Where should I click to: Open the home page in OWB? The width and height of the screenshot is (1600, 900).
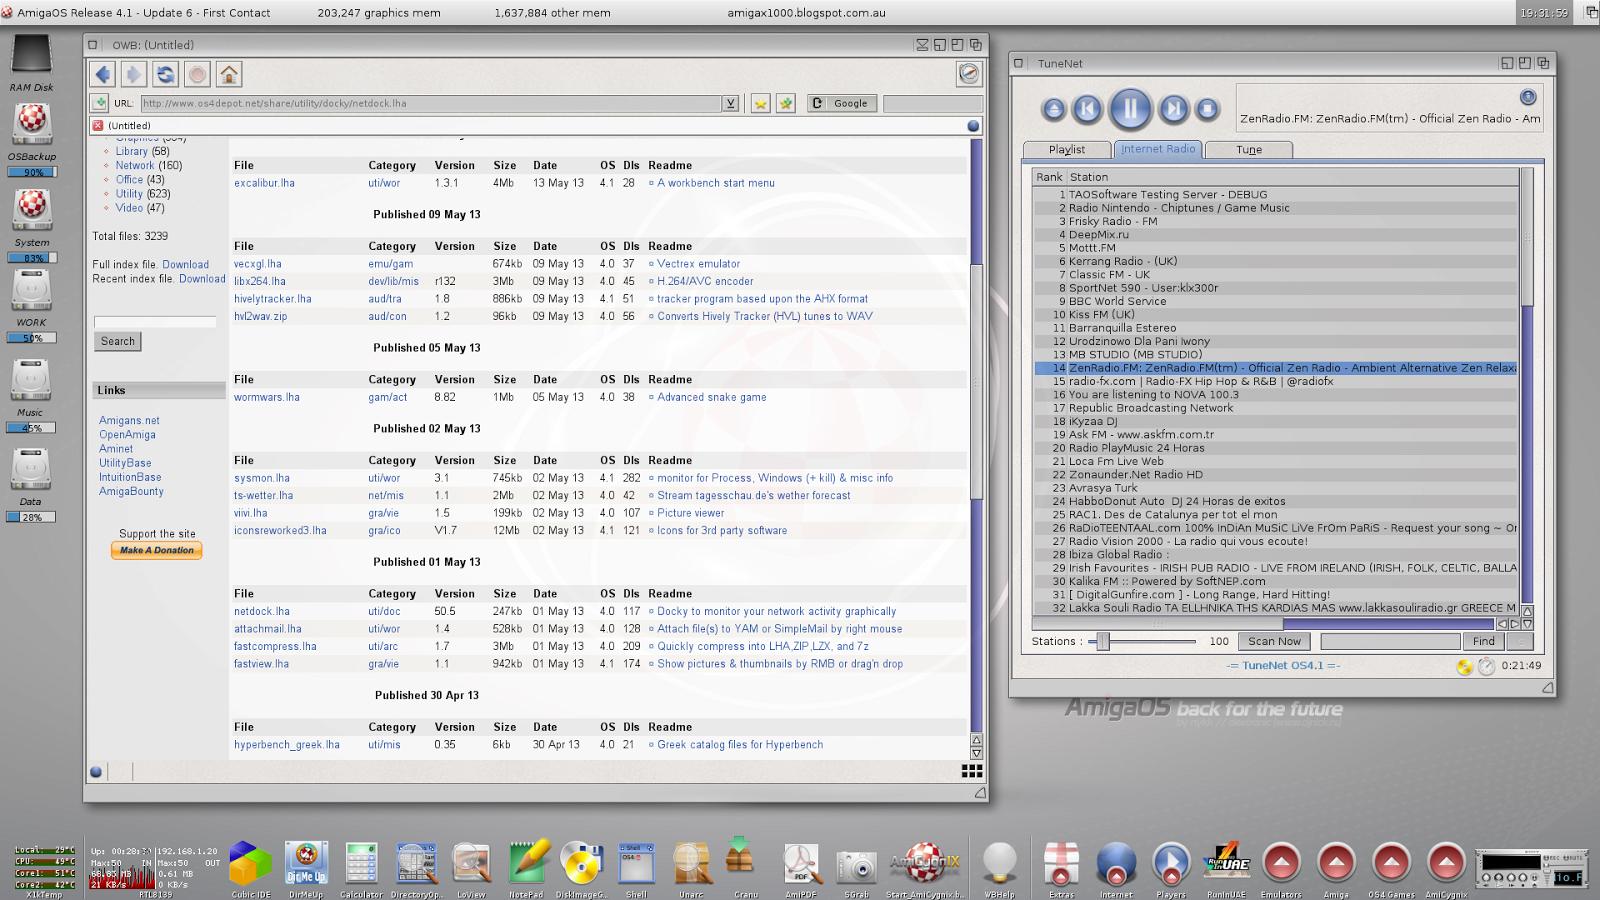pyautogui.click(x=229, y=74)
